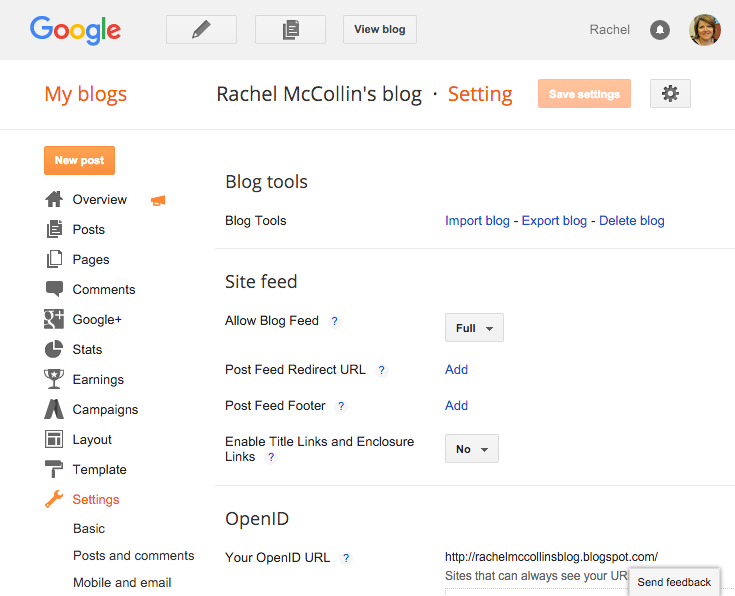The width and height of the screenshot is (735, 596).
Task: Click the Campaigns AdWords icon
Action: (53, 409)
